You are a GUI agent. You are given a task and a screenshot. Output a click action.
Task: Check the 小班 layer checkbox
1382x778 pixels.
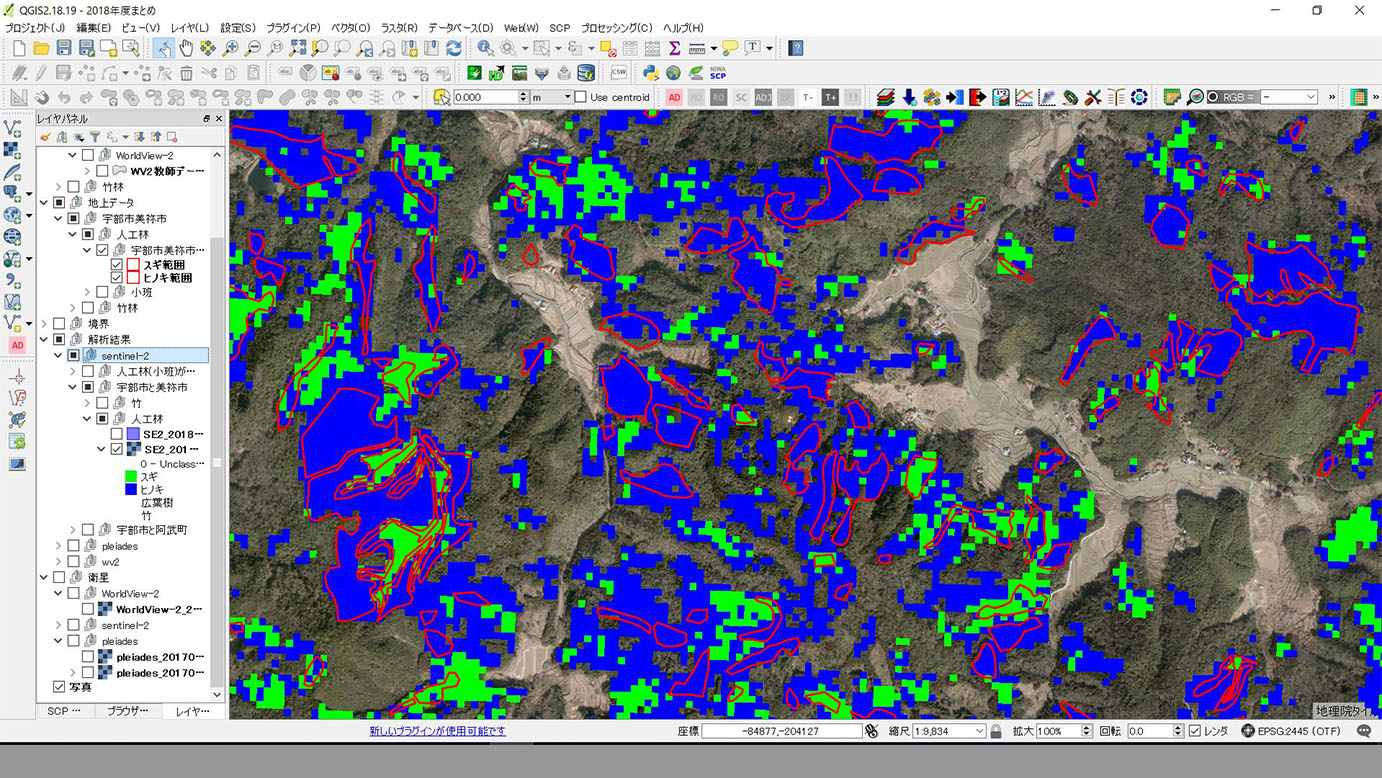coord(102,293)
